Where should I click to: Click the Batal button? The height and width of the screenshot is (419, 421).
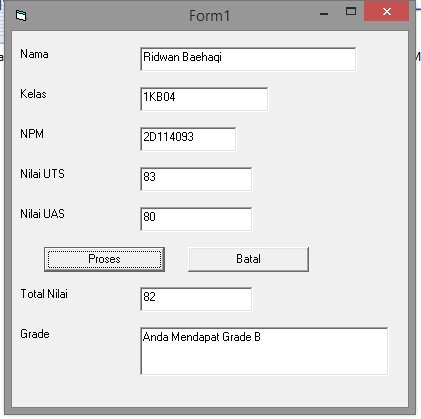click(x=248, y=259)
